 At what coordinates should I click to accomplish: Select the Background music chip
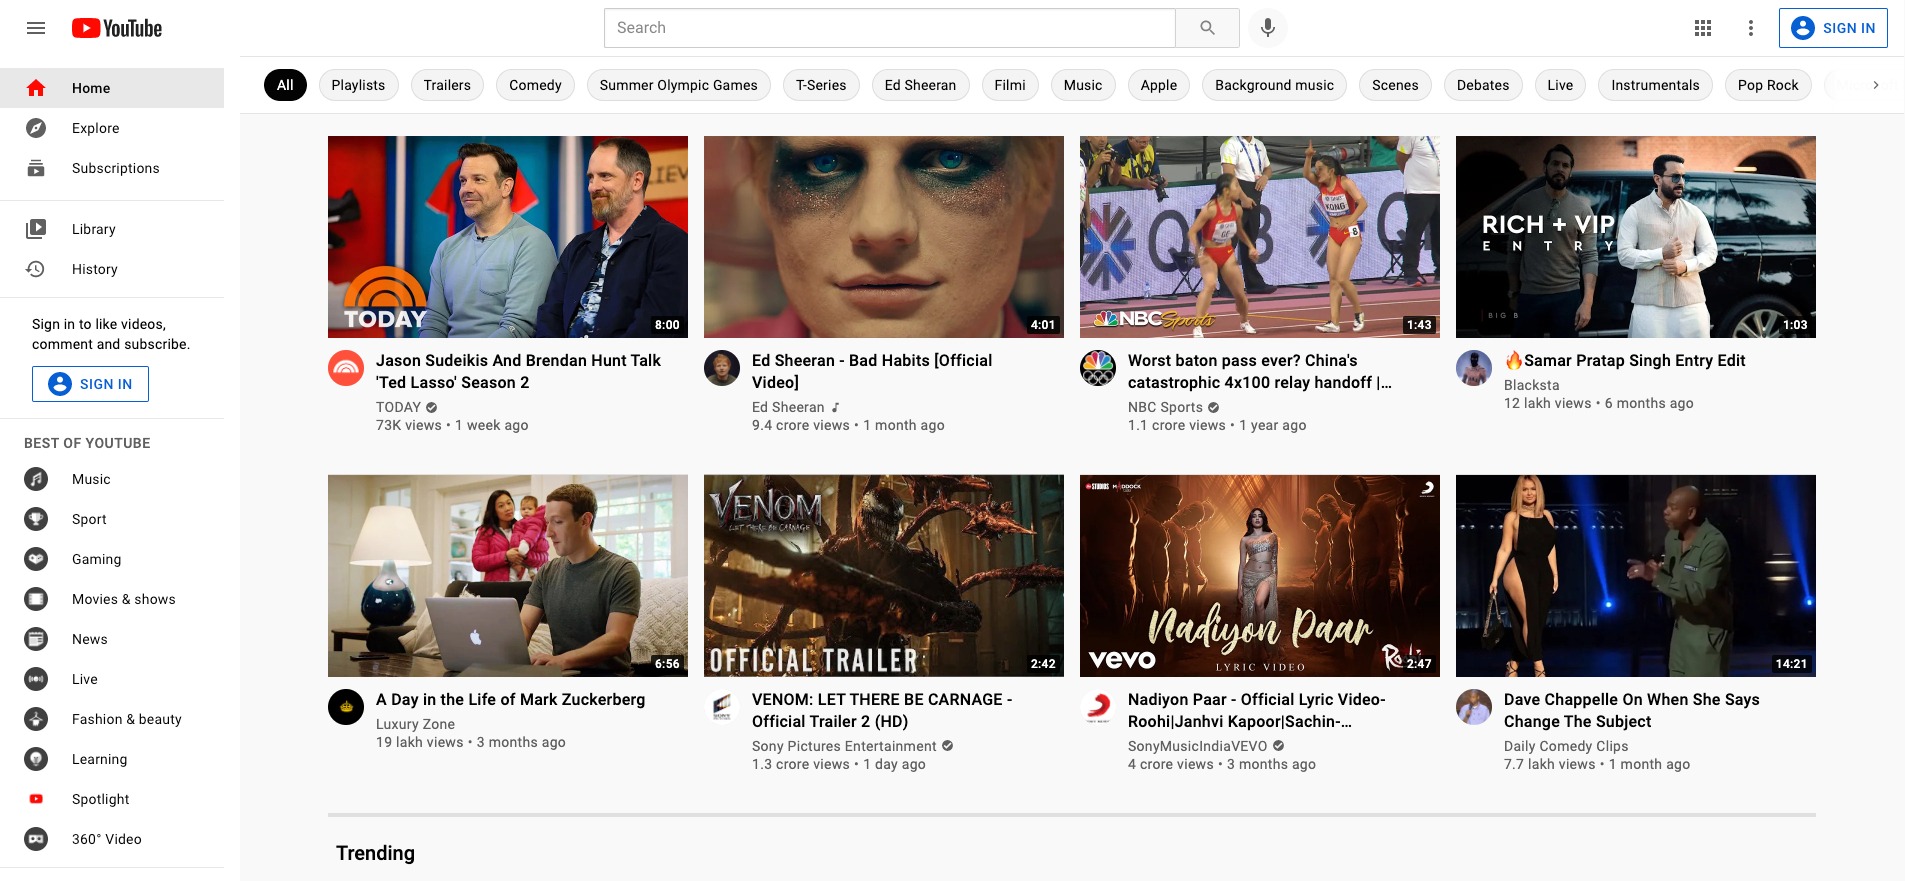point(1274,85)
